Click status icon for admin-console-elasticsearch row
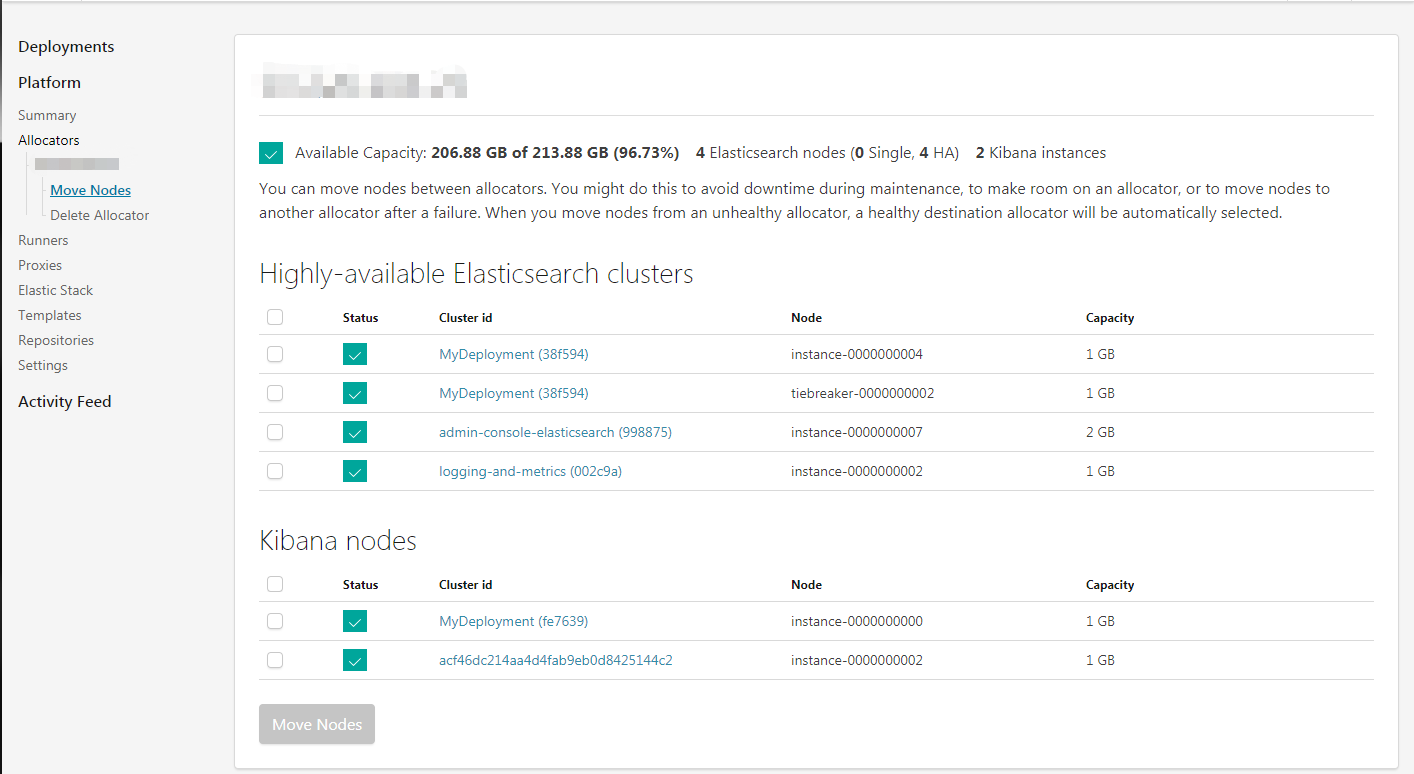The image size is (1414, 774). tap(355, 432)
